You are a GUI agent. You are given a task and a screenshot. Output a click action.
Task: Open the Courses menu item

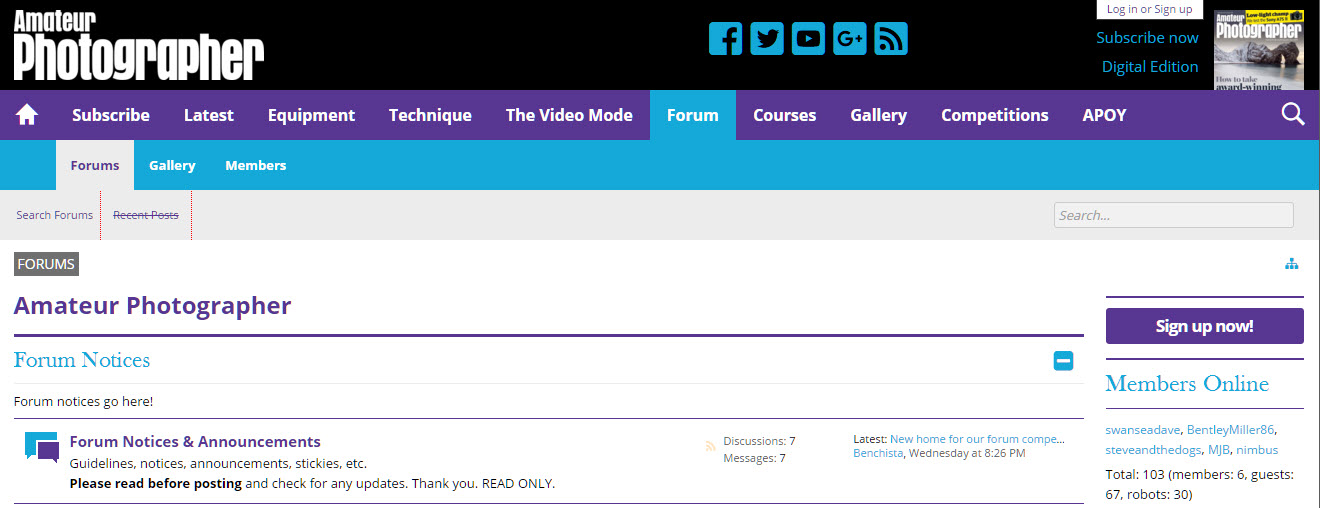click(x=785, y=115)
